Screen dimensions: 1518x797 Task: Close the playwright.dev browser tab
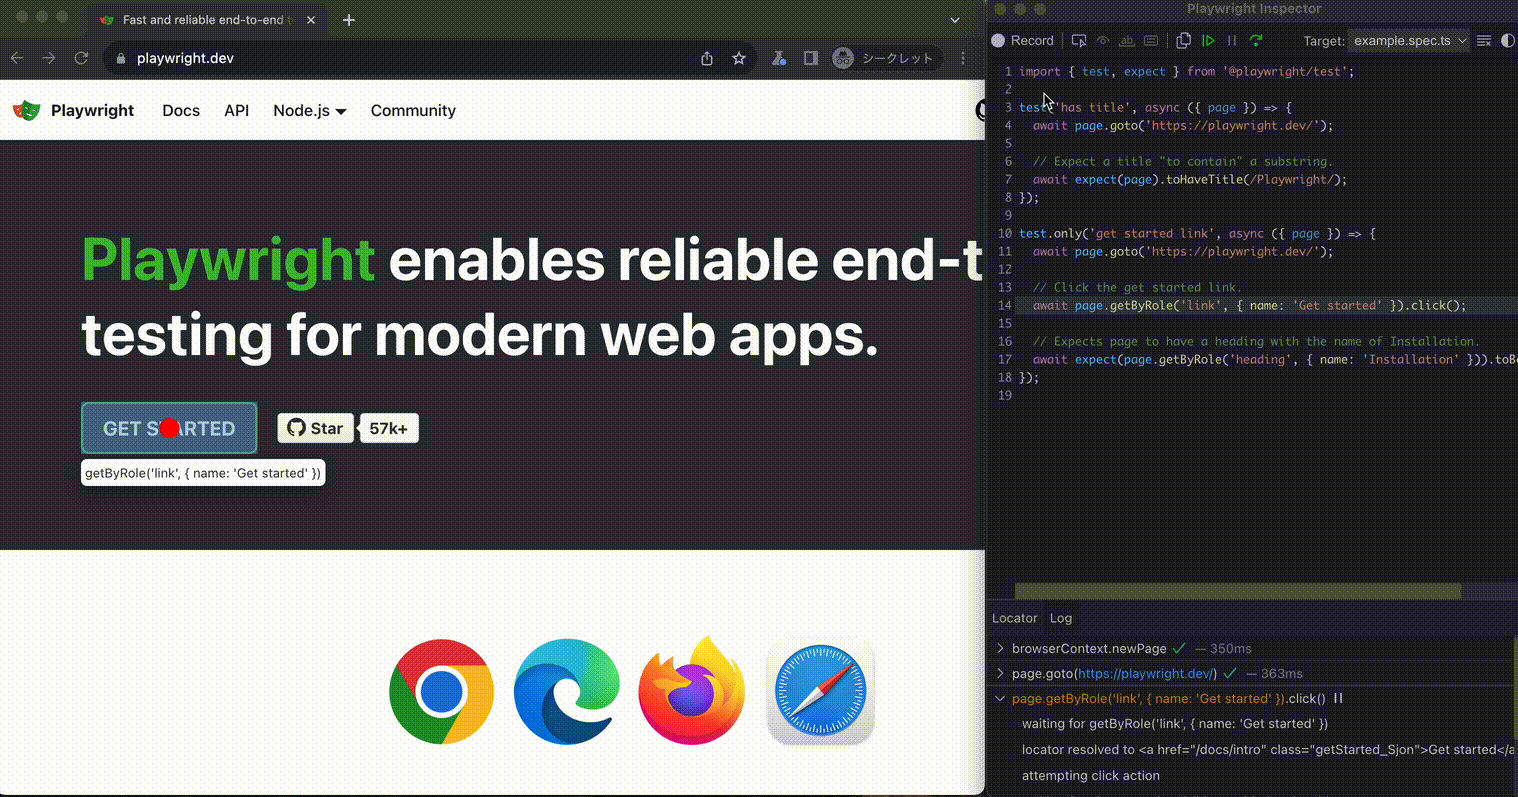[x=311, y=20]
